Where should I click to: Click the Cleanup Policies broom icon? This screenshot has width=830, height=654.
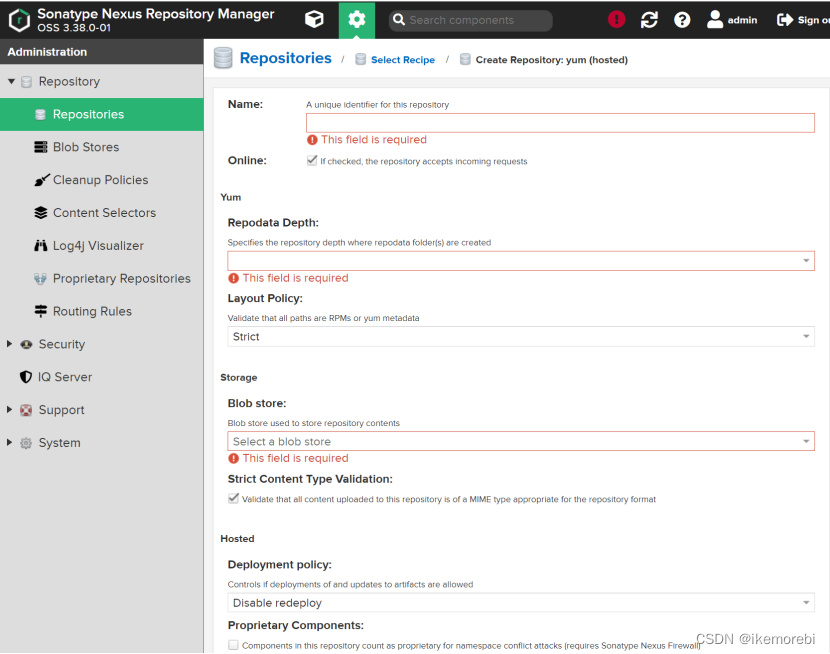point(42,180)
